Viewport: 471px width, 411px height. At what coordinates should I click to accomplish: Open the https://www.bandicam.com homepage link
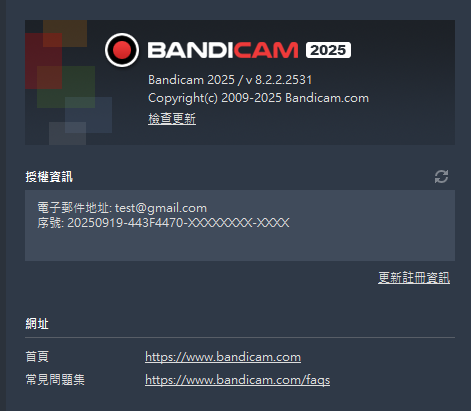(223, 357)
